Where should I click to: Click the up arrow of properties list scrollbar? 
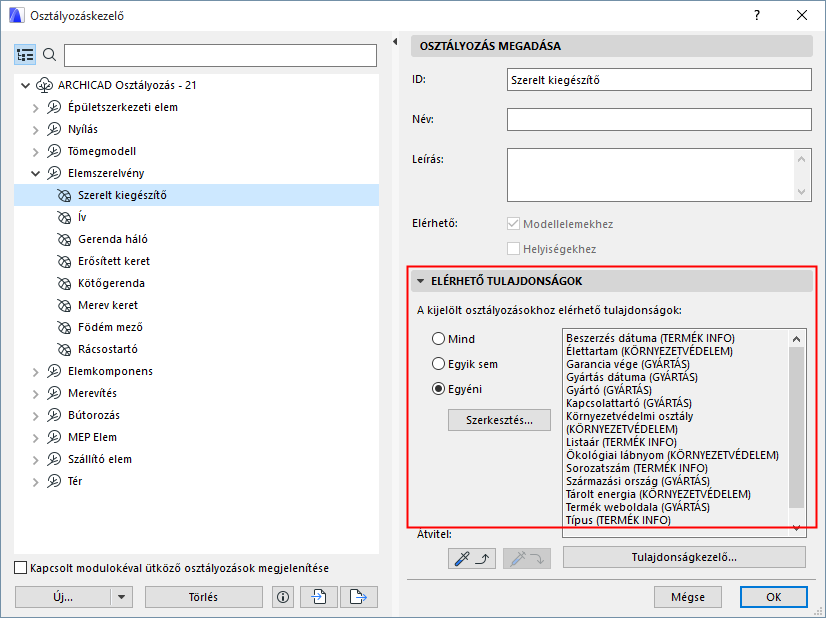[796, 339]
